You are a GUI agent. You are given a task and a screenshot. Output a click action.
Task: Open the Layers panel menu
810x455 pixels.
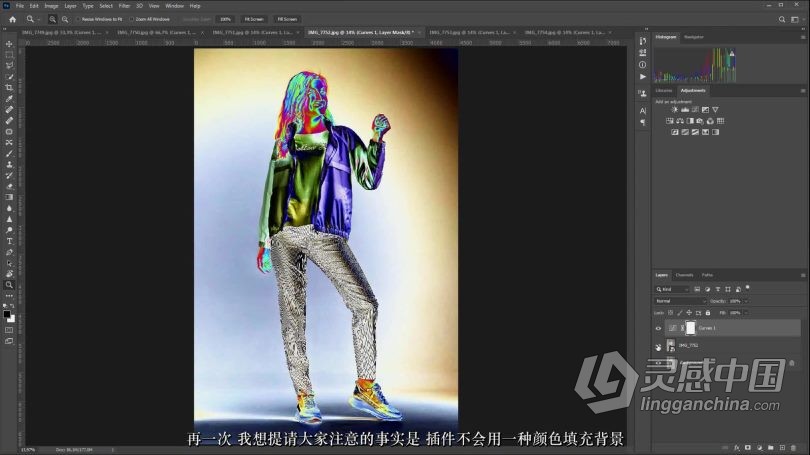tap(803, 275)
